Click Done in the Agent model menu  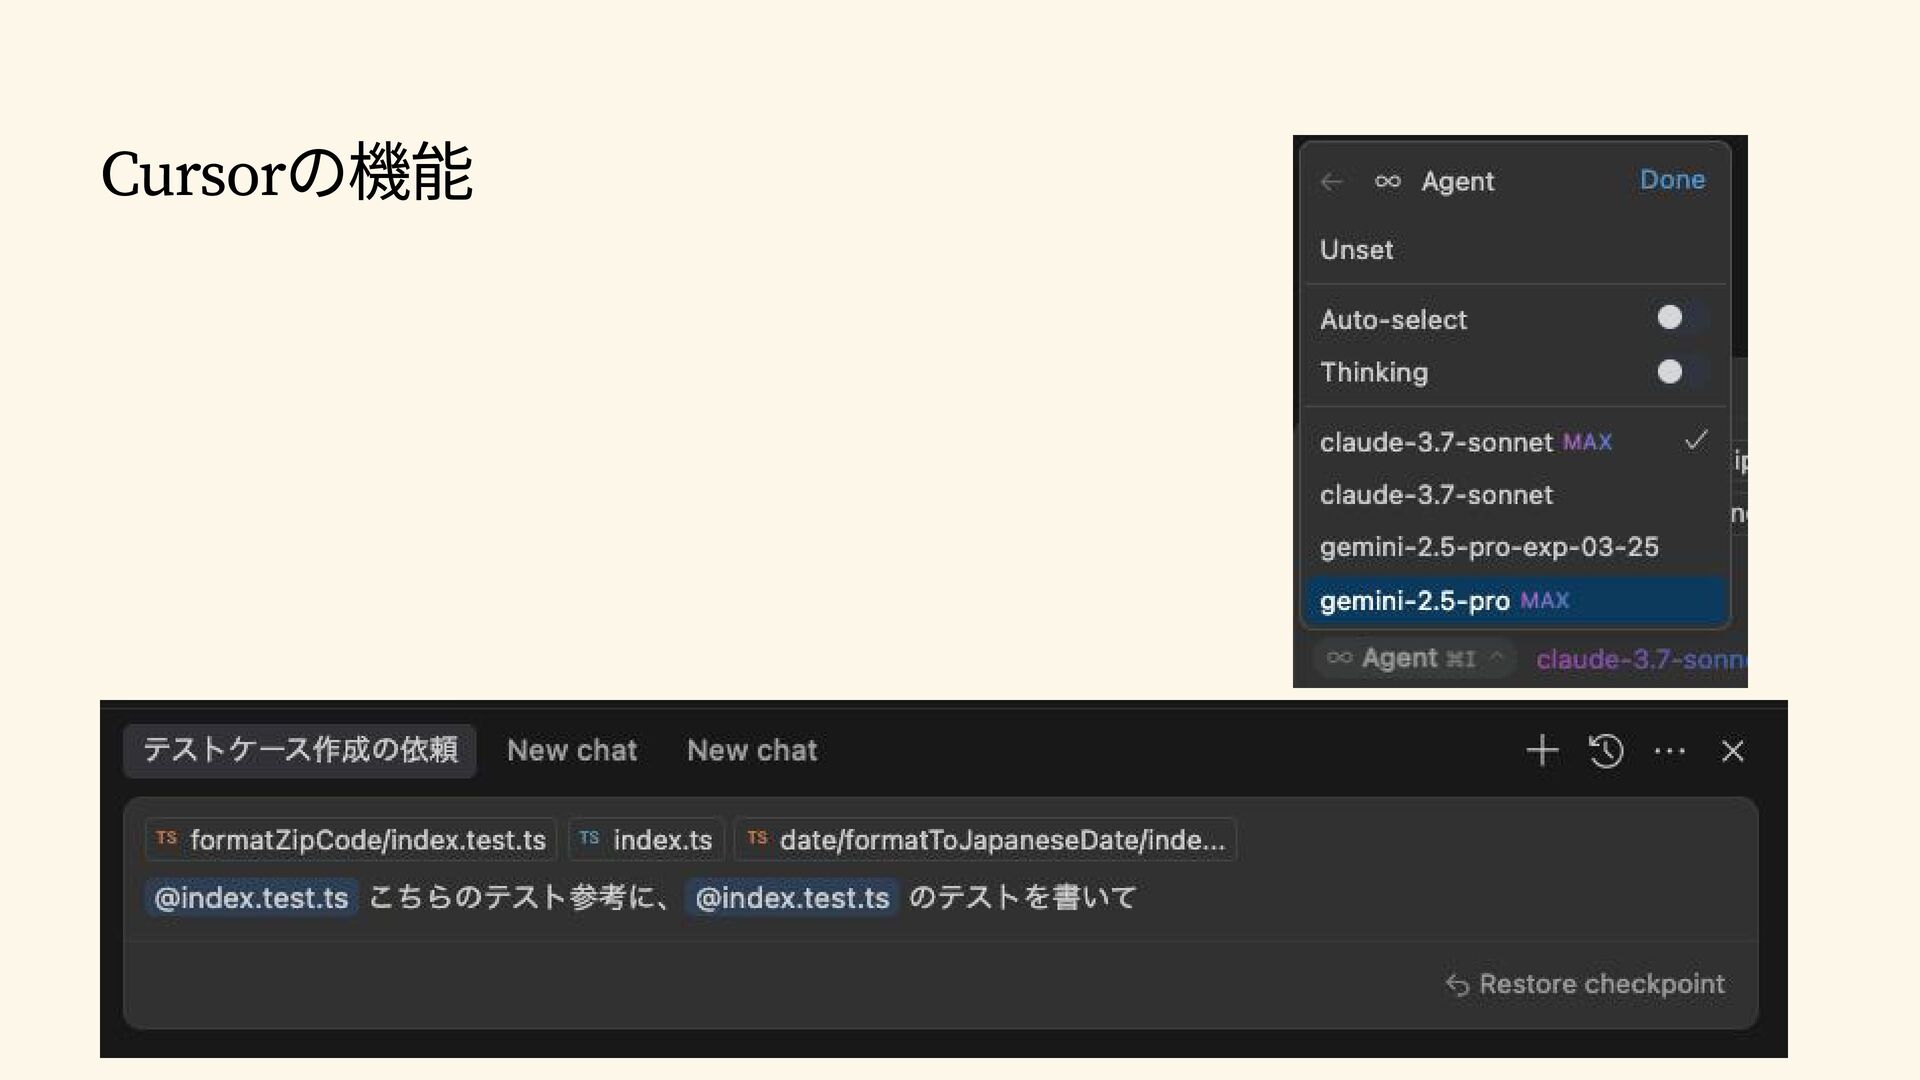click(x=1672, y=180)
